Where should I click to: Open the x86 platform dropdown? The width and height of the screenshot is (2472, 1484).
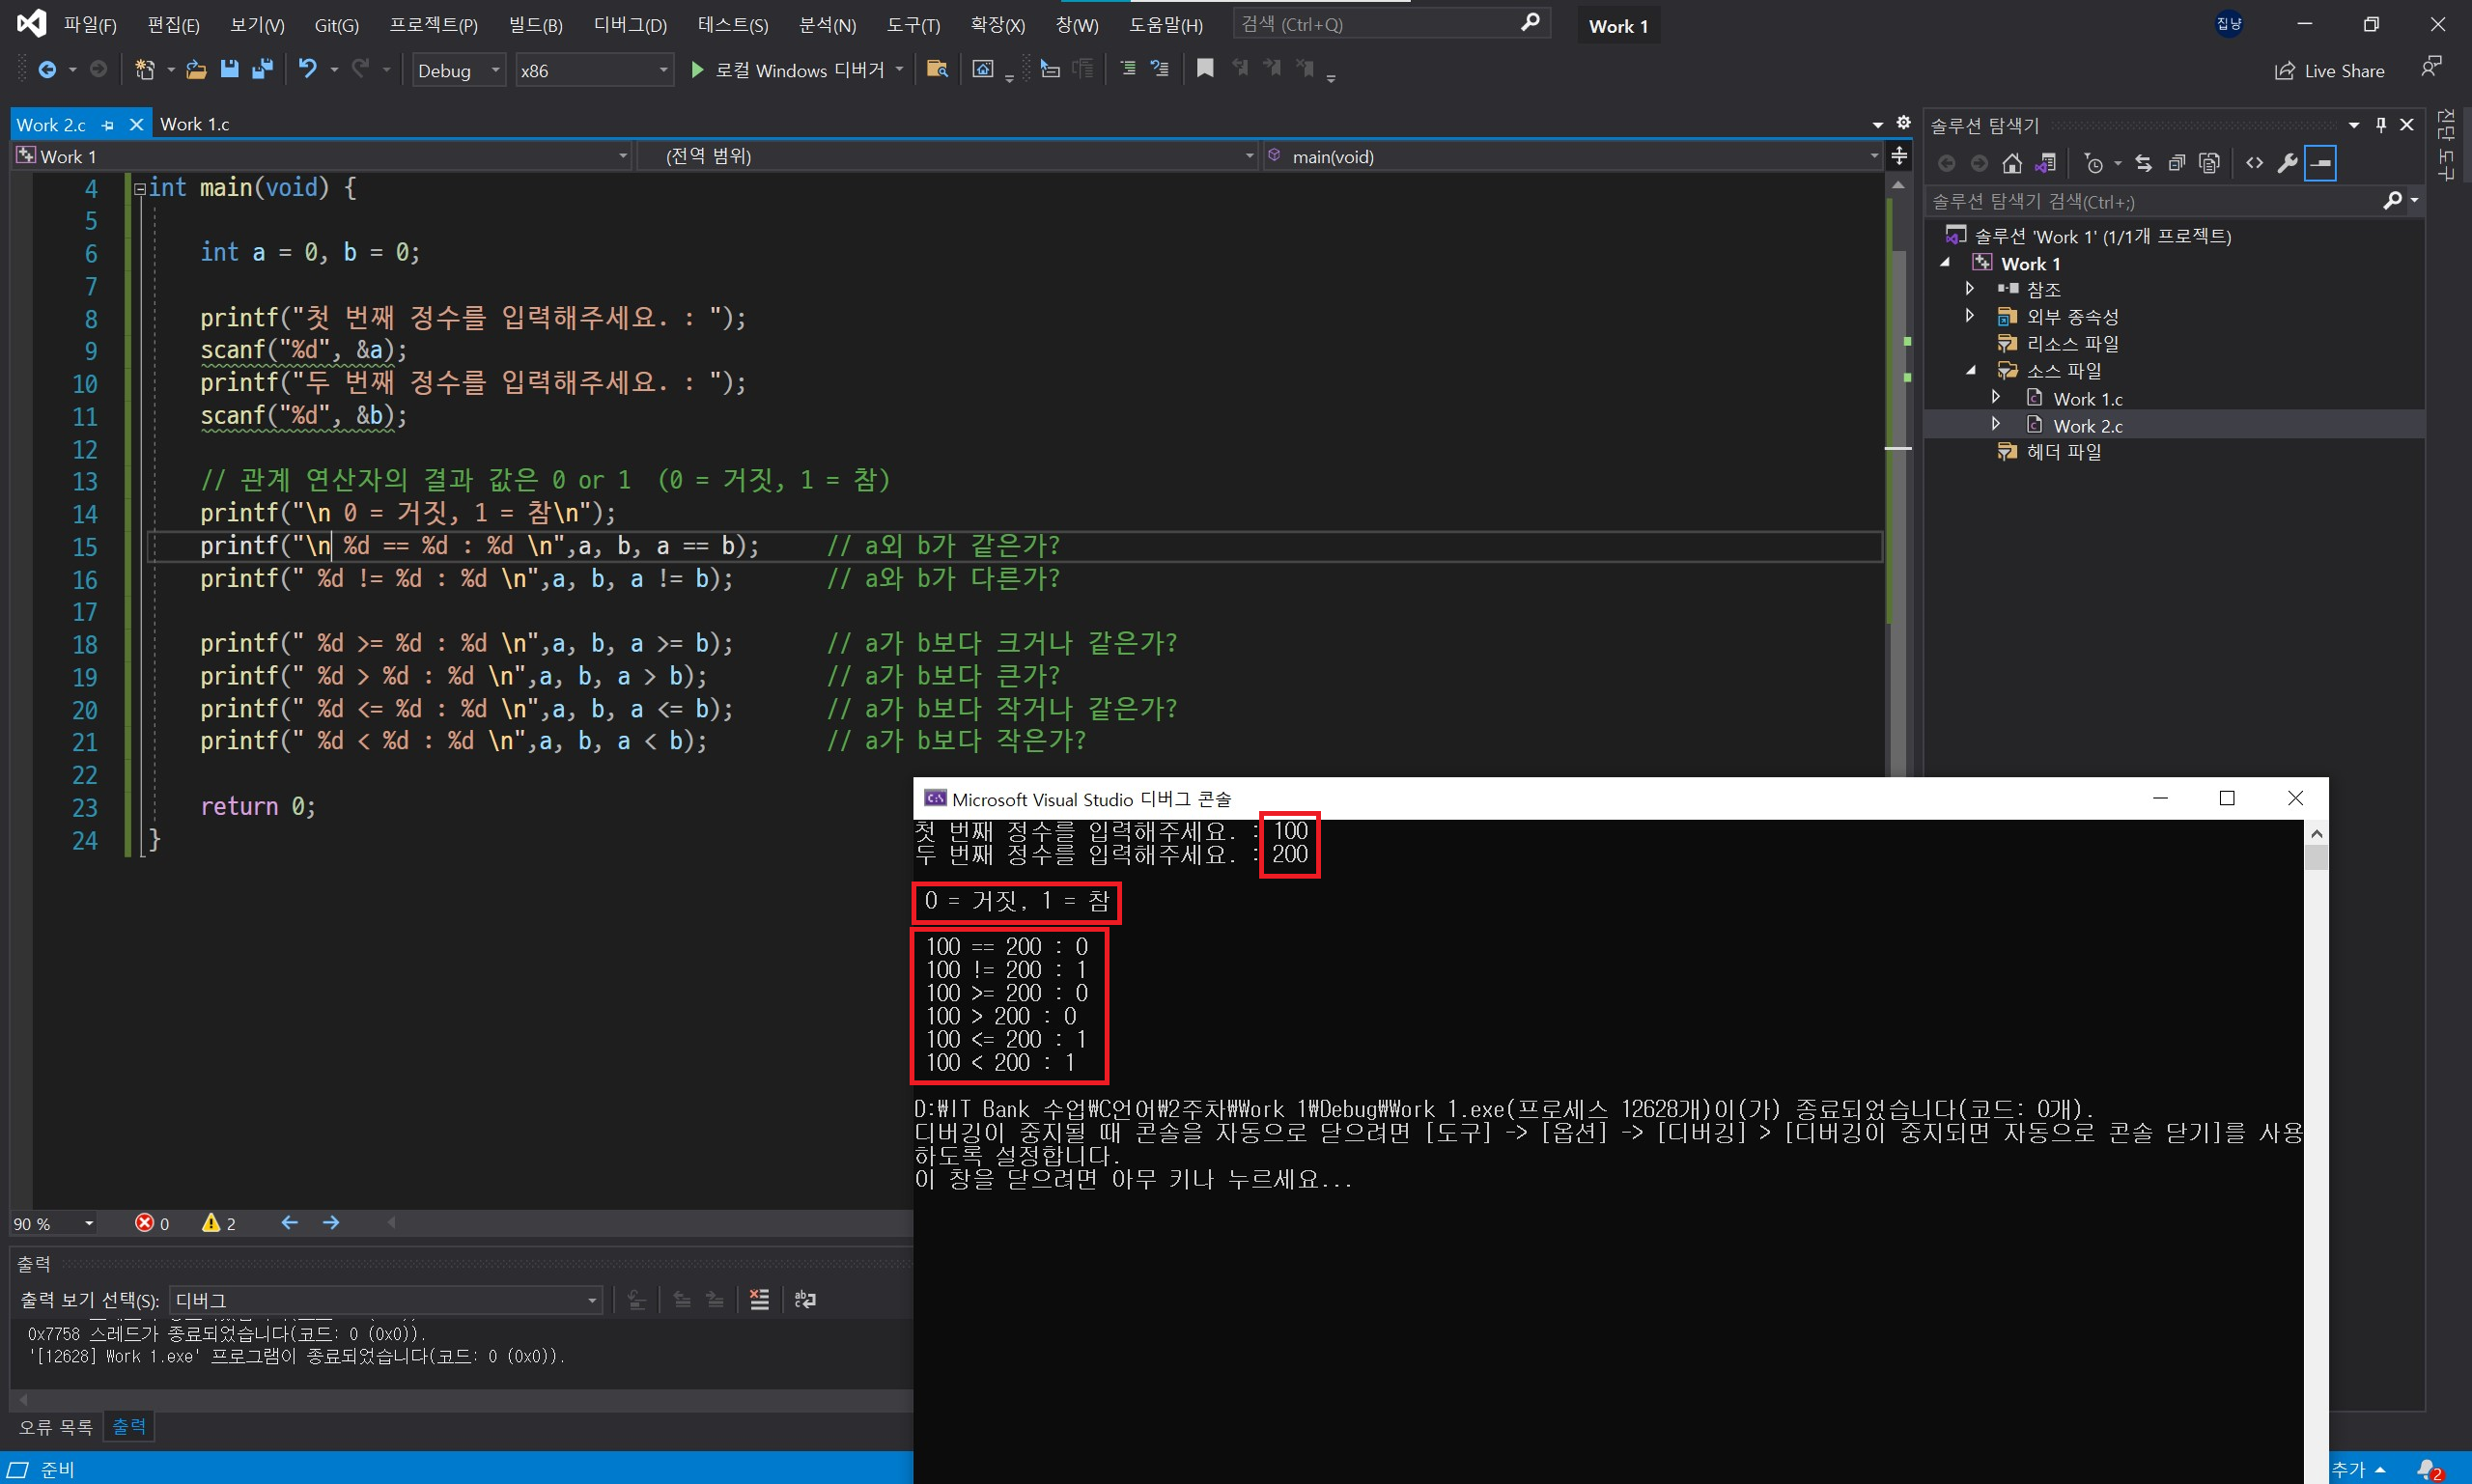(594, 70)
